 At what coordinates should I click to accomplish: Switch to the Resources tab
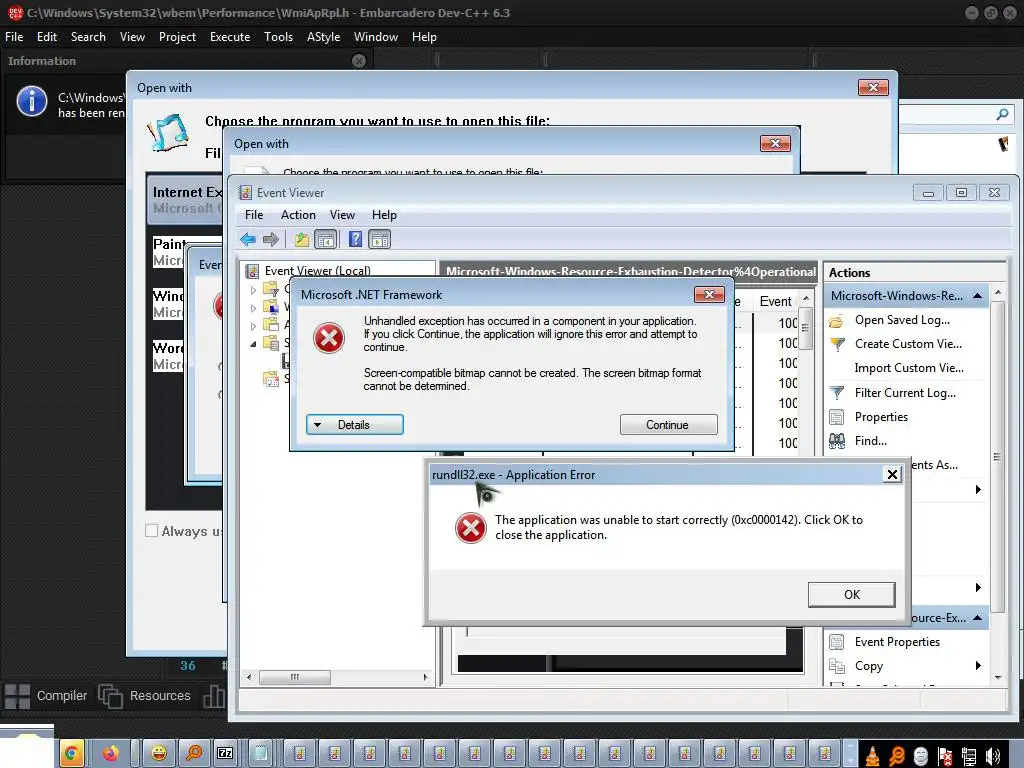[144, 696]
